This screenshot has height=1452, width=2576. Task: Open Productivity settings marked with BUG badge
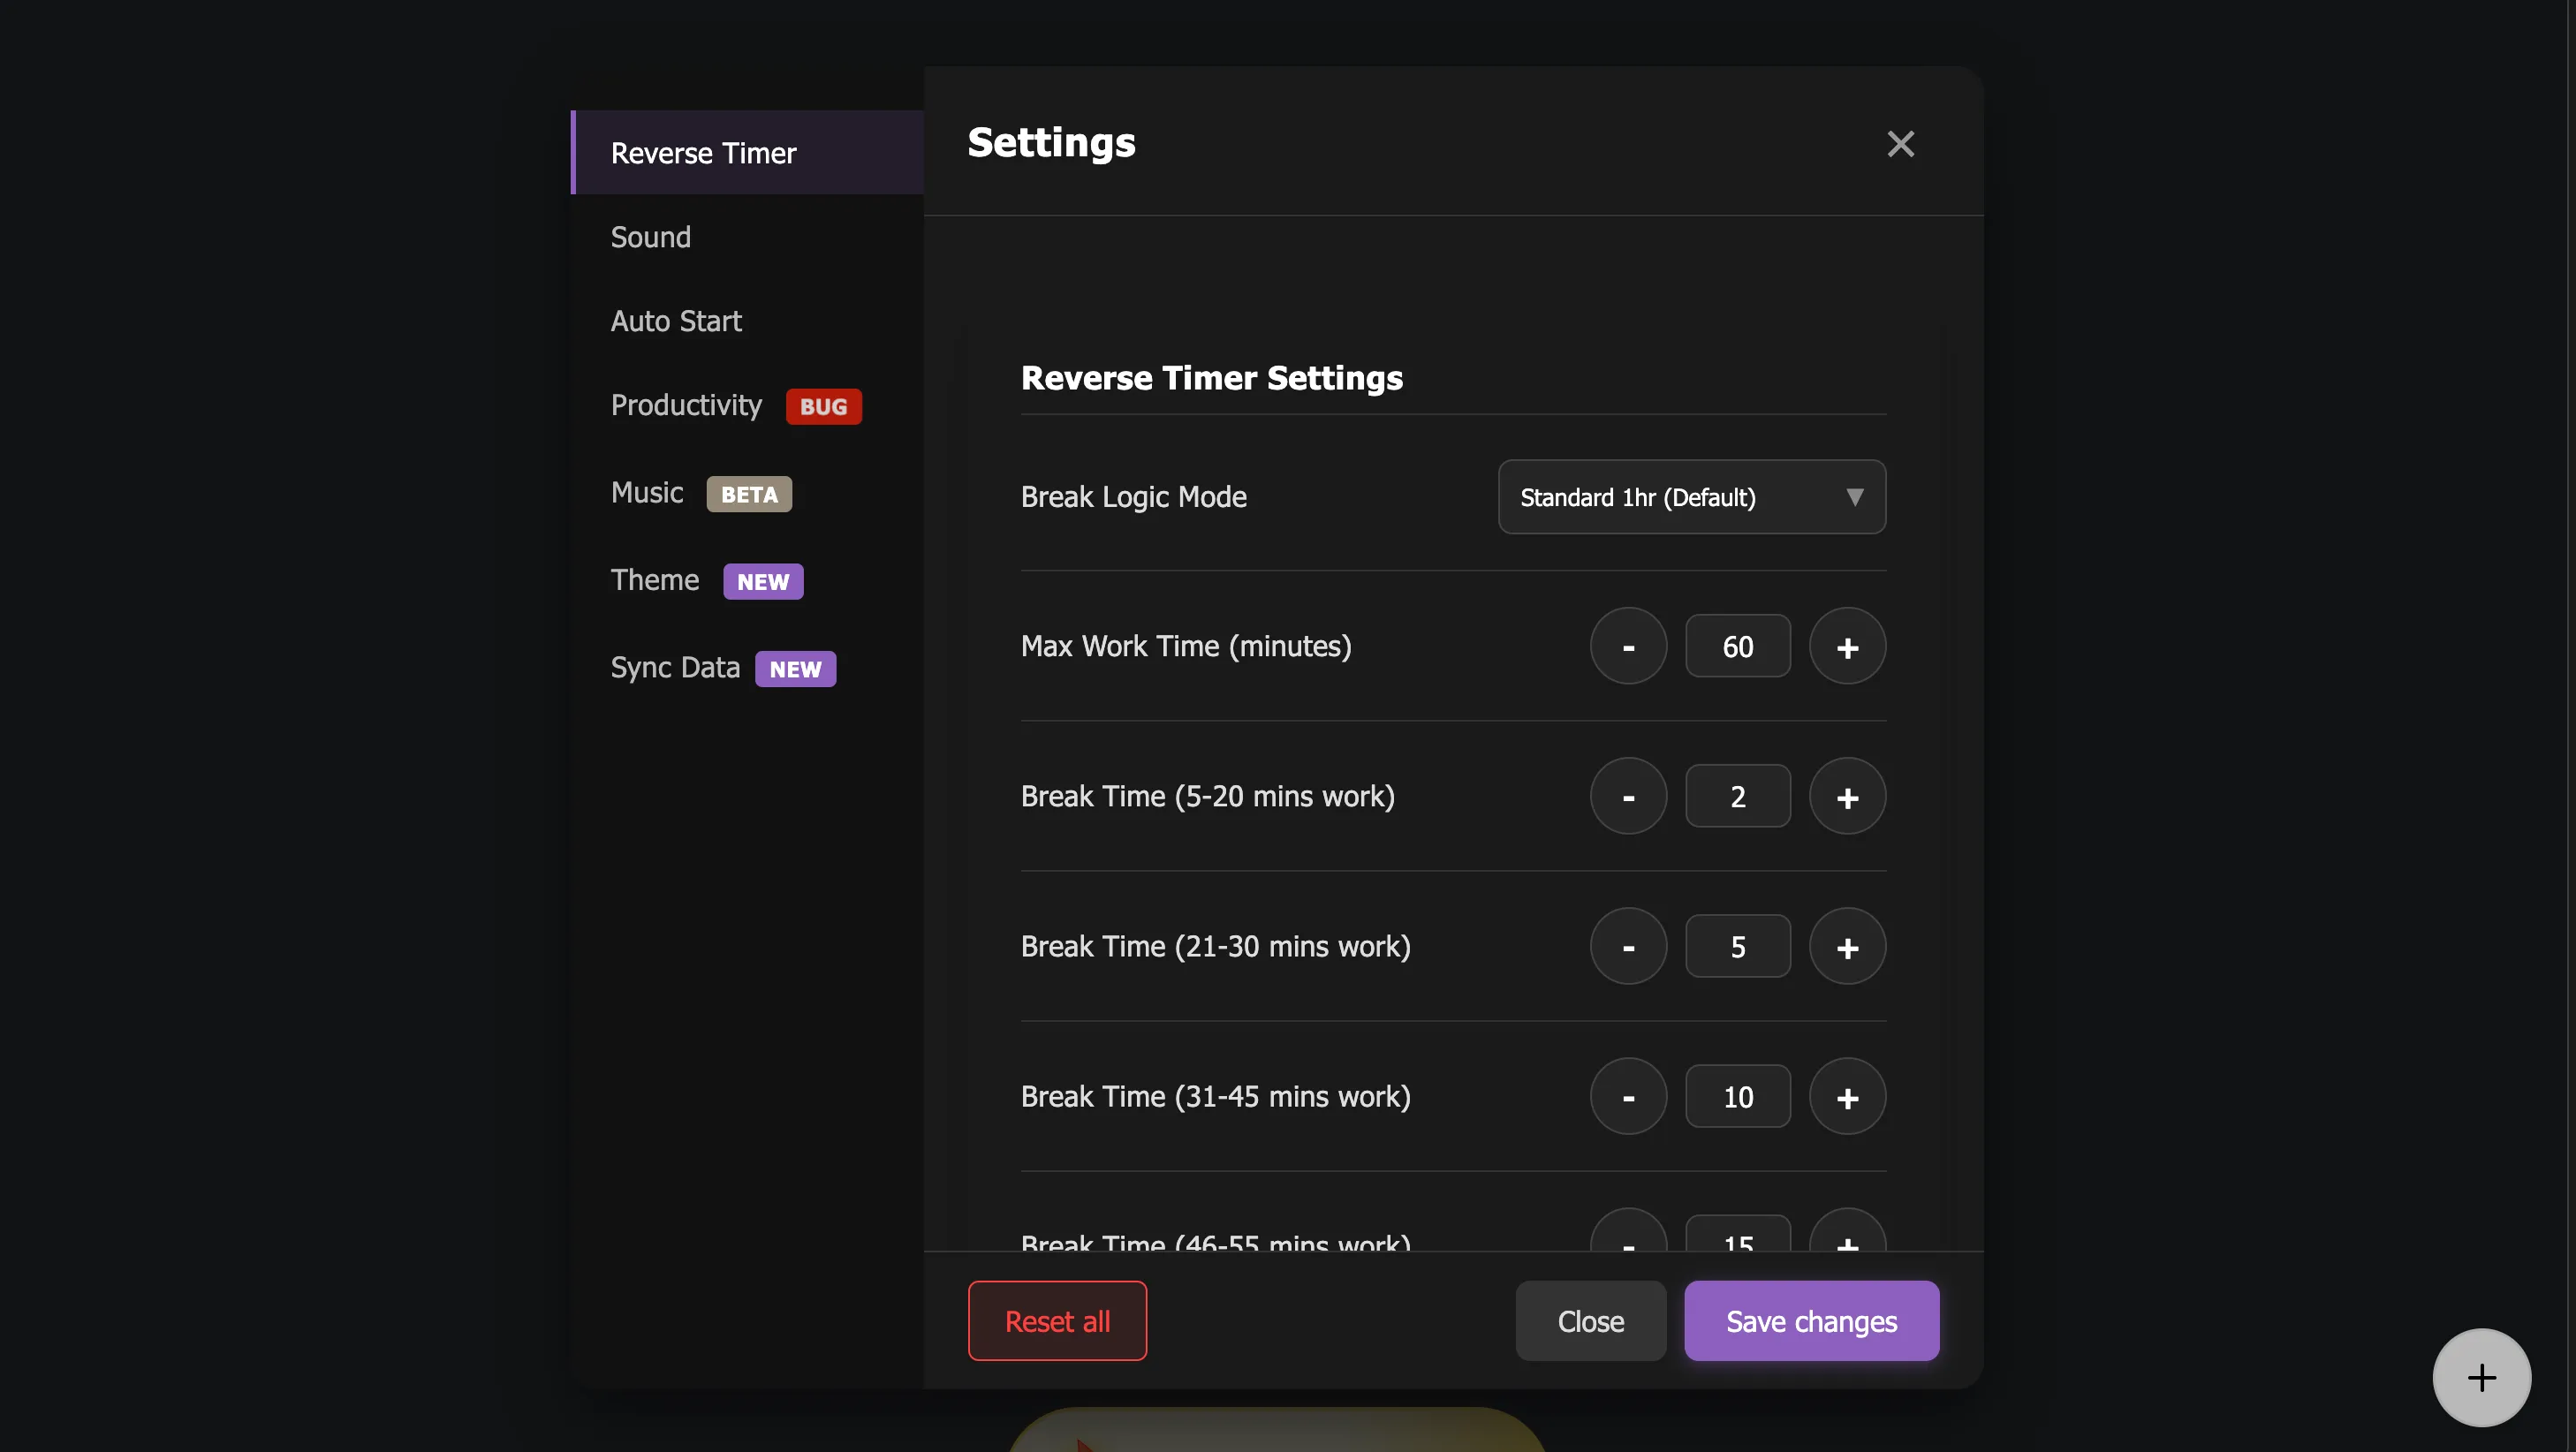(x=686, y=406)
